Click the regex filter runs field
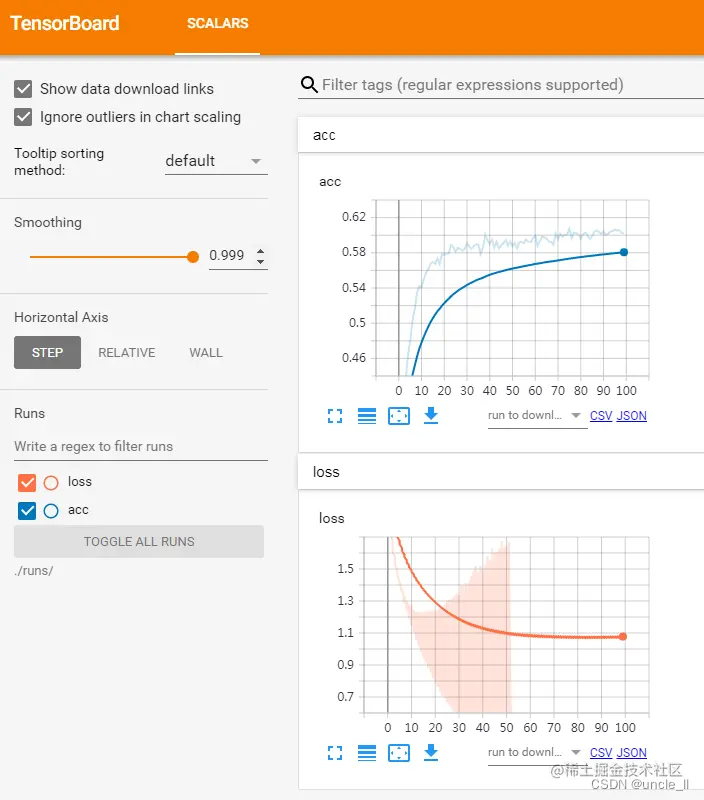Viewport: 704px width, 800px height. coord(141,446)
